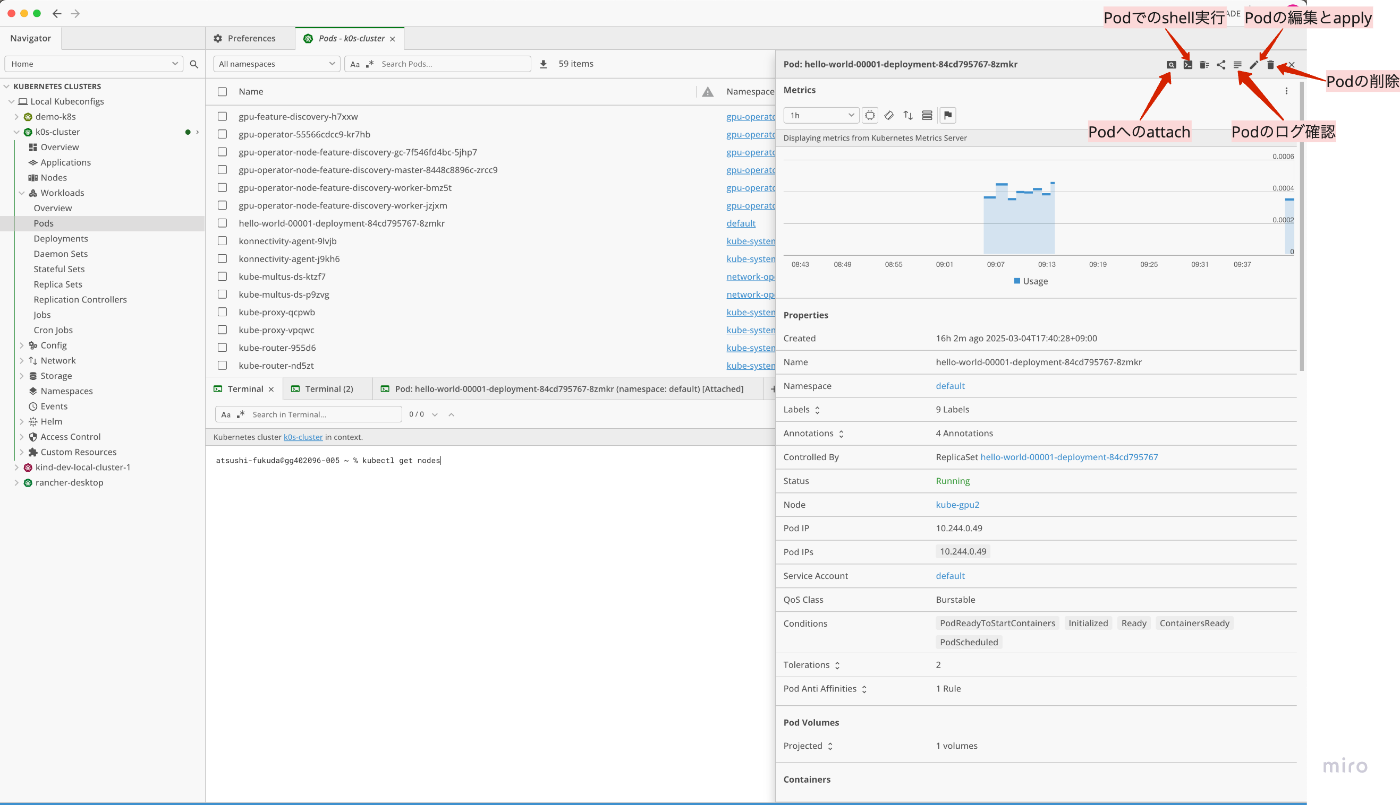This screenshot has width=1400, height=805.
Task: Select the network metrics up-down arrows icon
Action: coord(908,115)
